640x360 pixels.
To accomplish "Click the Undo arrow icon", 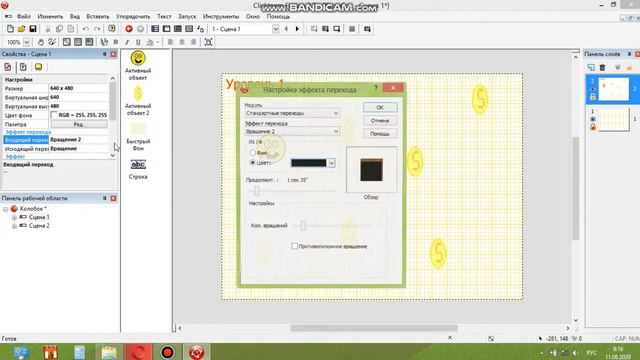I will point(85,29).
